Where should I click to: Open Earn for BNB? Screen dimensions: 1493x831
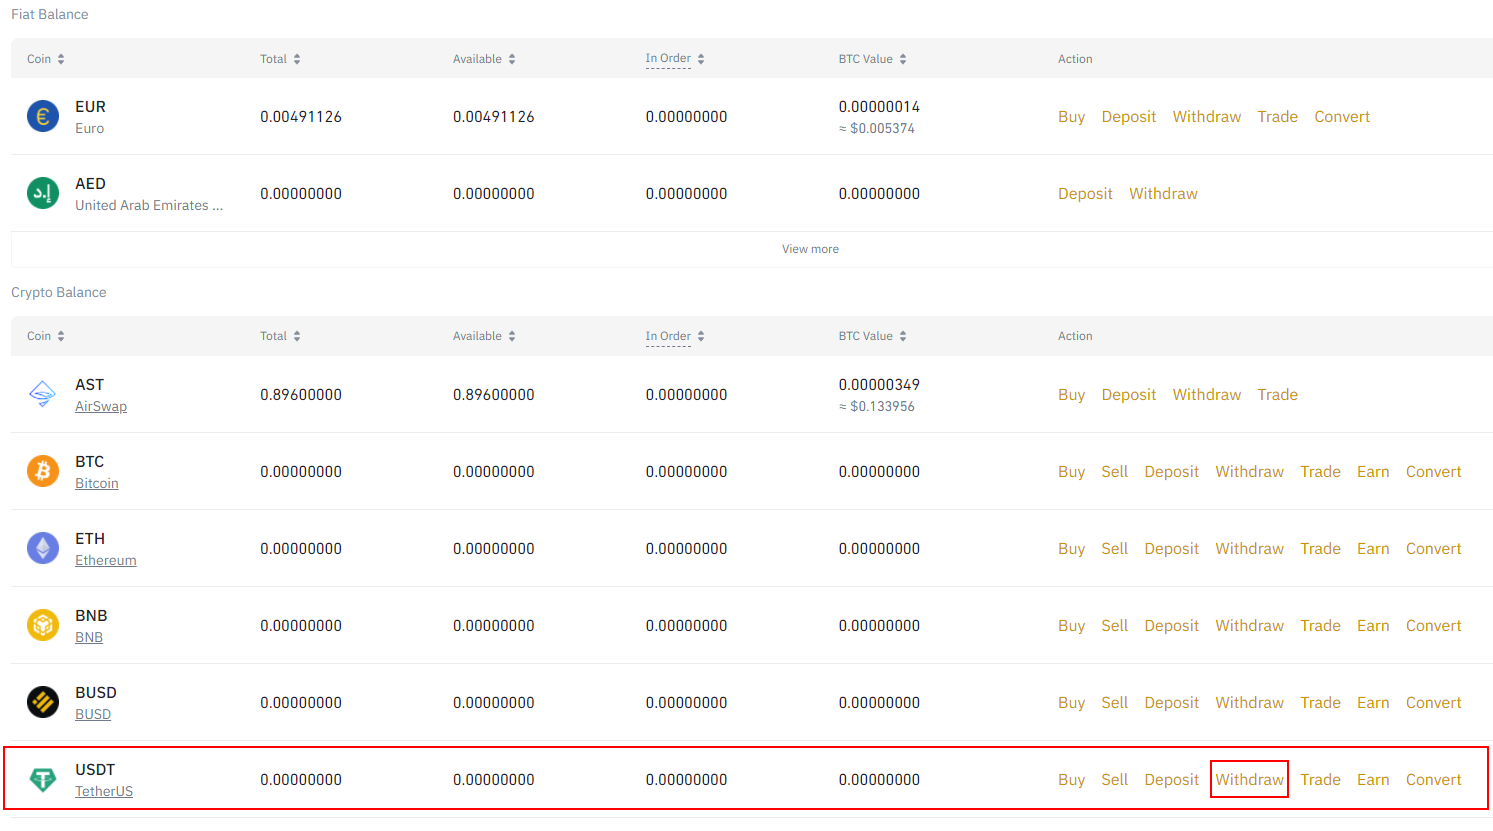click(x=1373, y=626)
